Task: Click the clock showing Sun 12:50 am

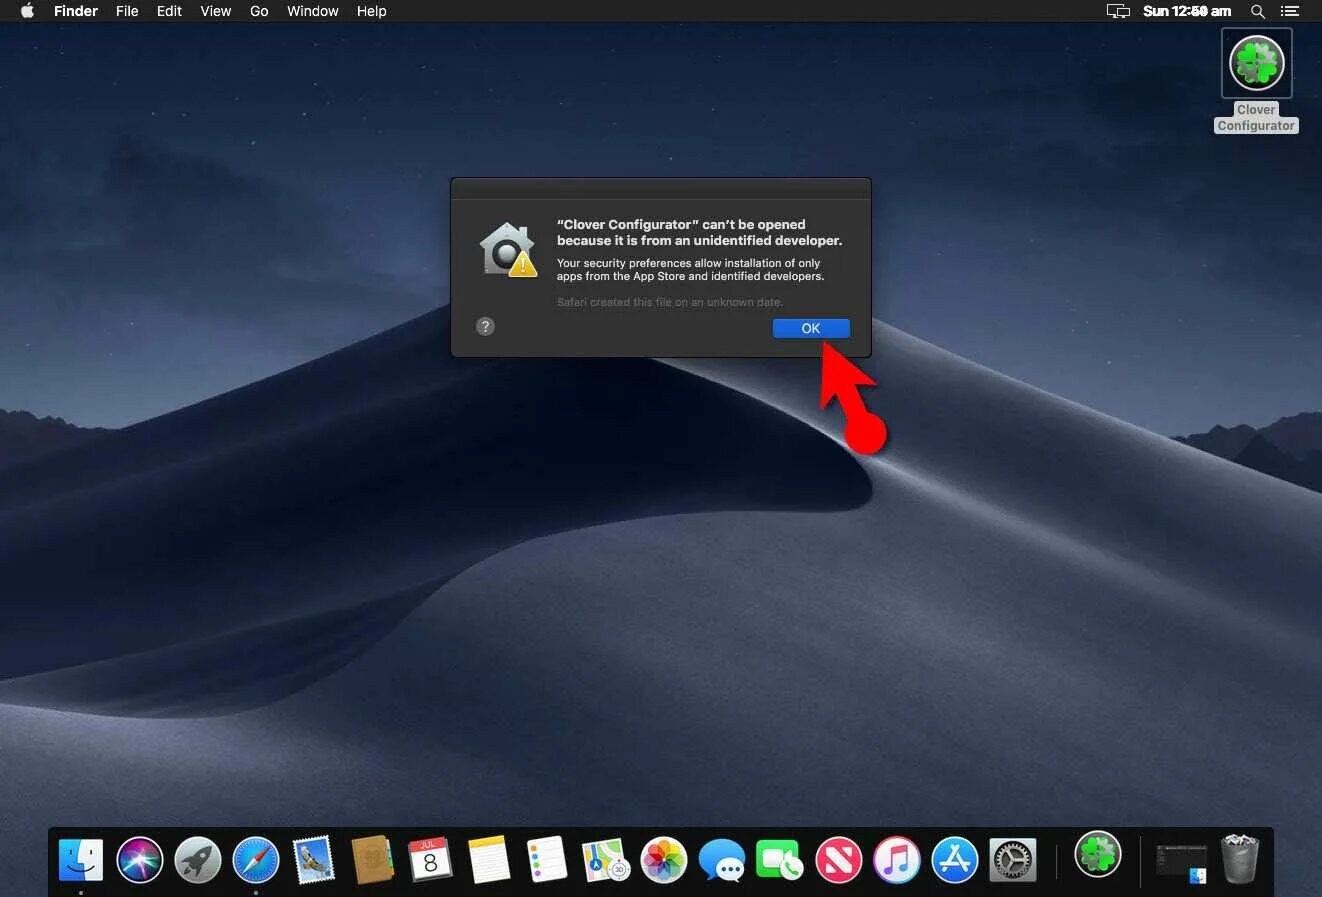Action: [1187, 11]
